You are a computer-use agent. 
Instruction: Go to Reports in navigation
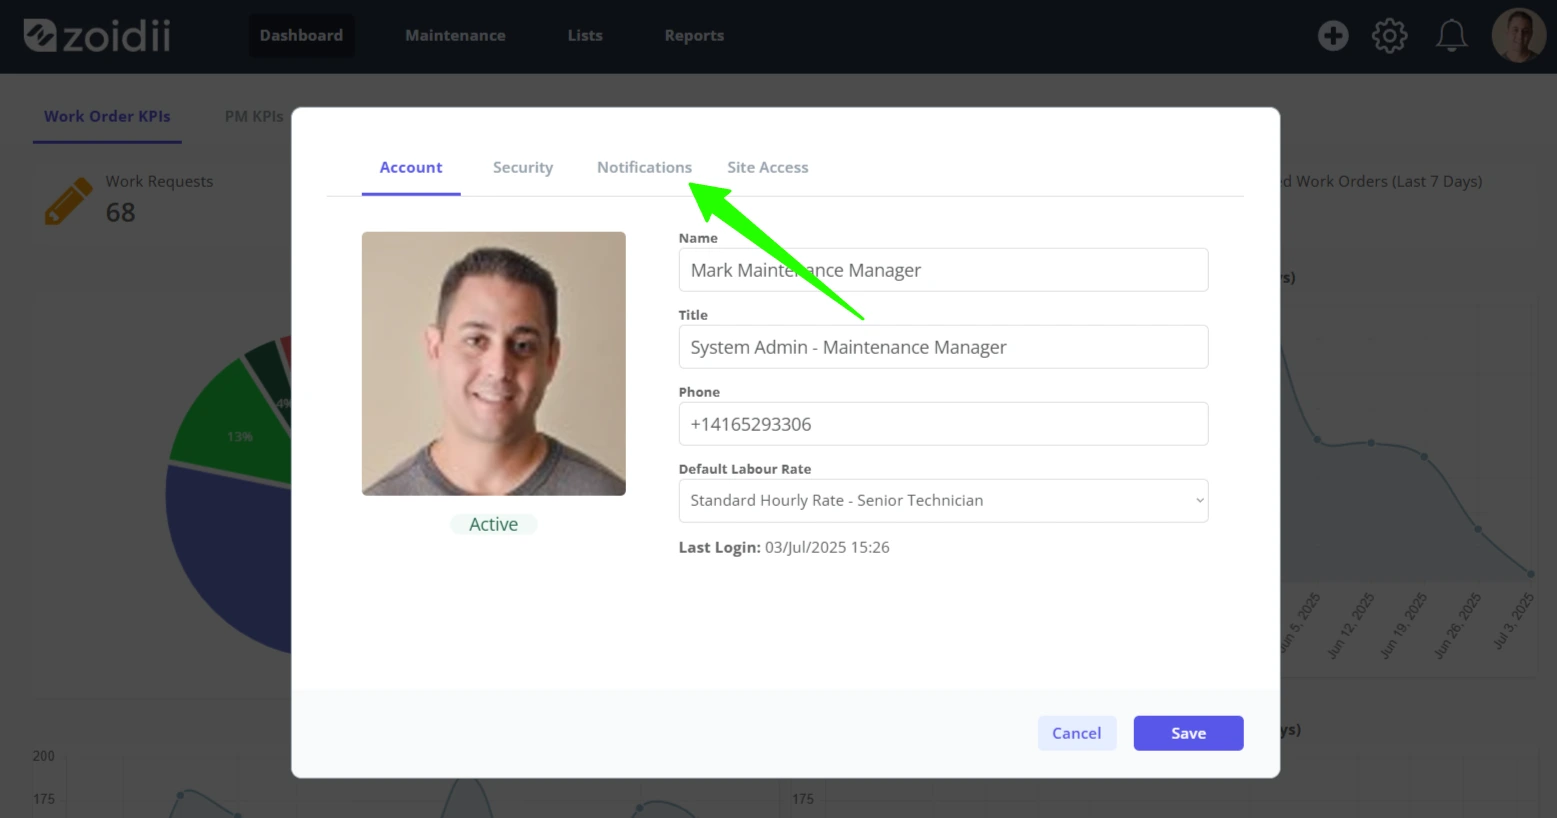click(x=694, y=36)
